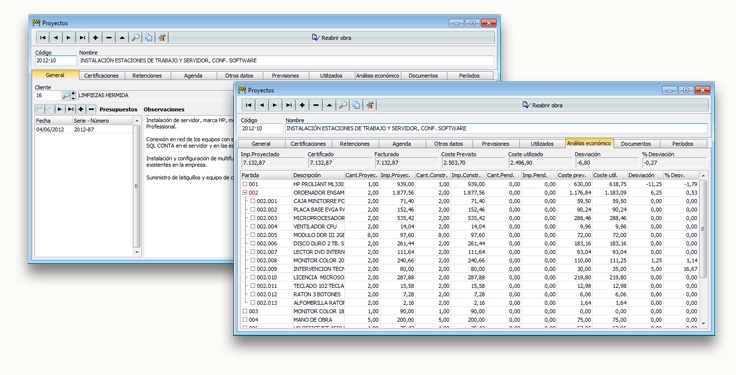This screenshot has width=736, height=375.
Task: Open Retenciones tab in back window
Action: pyautogui.click(x=147, y=76)
